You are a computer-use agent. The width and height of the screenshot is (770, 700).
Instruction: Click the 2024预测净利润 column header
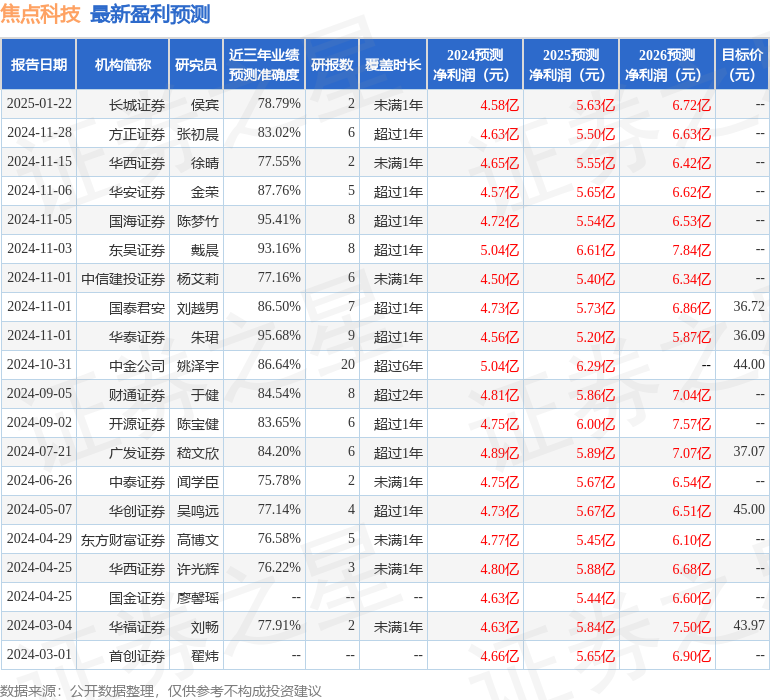click(475, 65)
